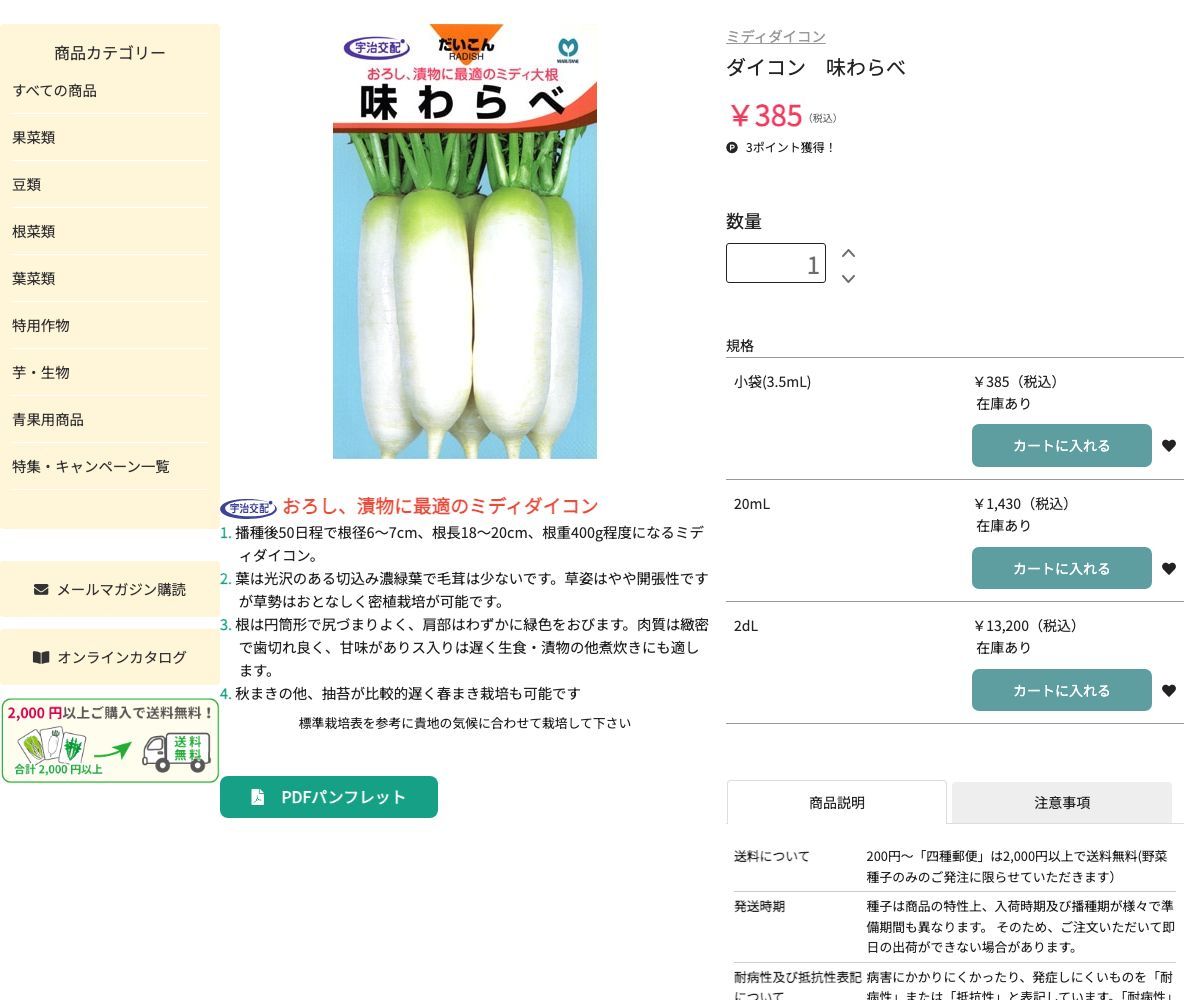1200x1000 pixels.
Task: Switch to the 注意事項 tab
Action: [1062, 802]
